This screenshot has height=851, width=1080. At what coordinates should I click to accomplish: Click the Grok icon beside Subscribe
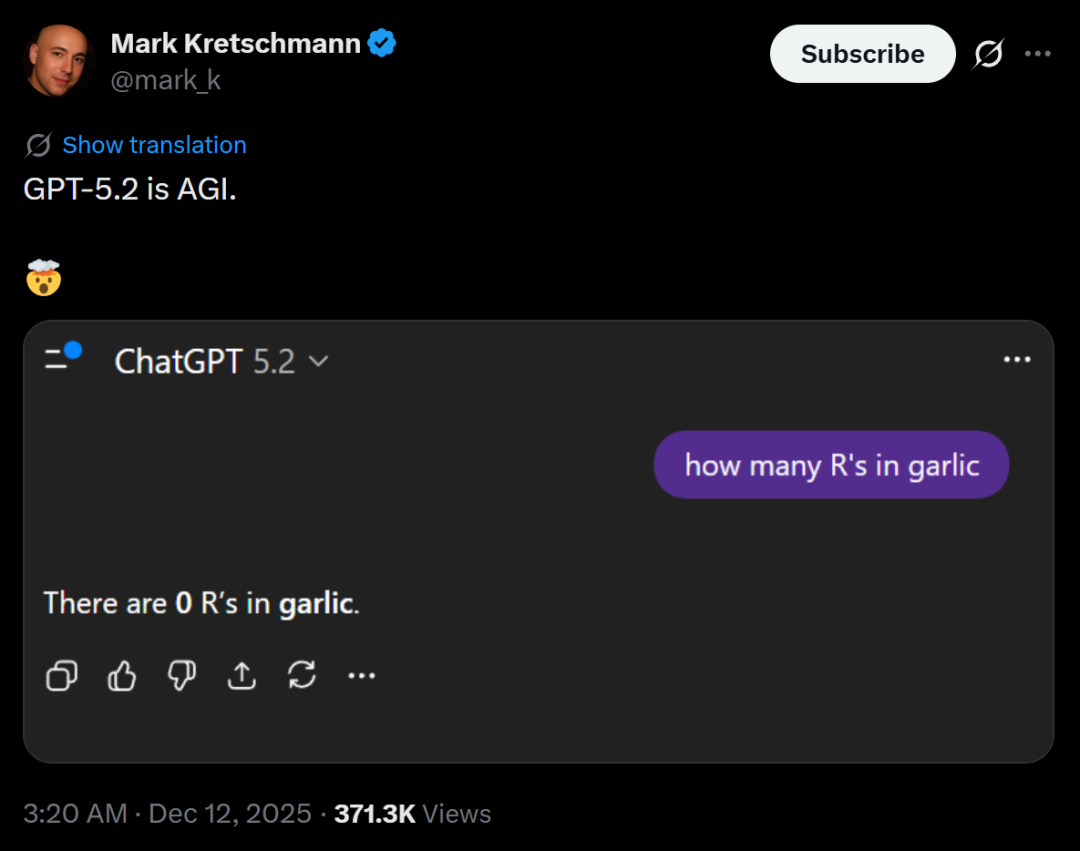987,54
